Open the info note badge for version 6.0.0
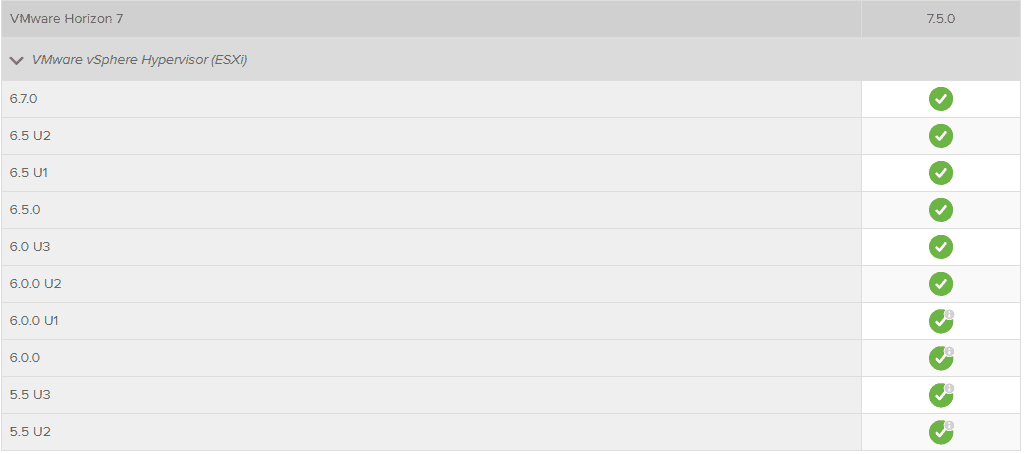Viewport: 1024px width, 454px height. tap(949, 351)
